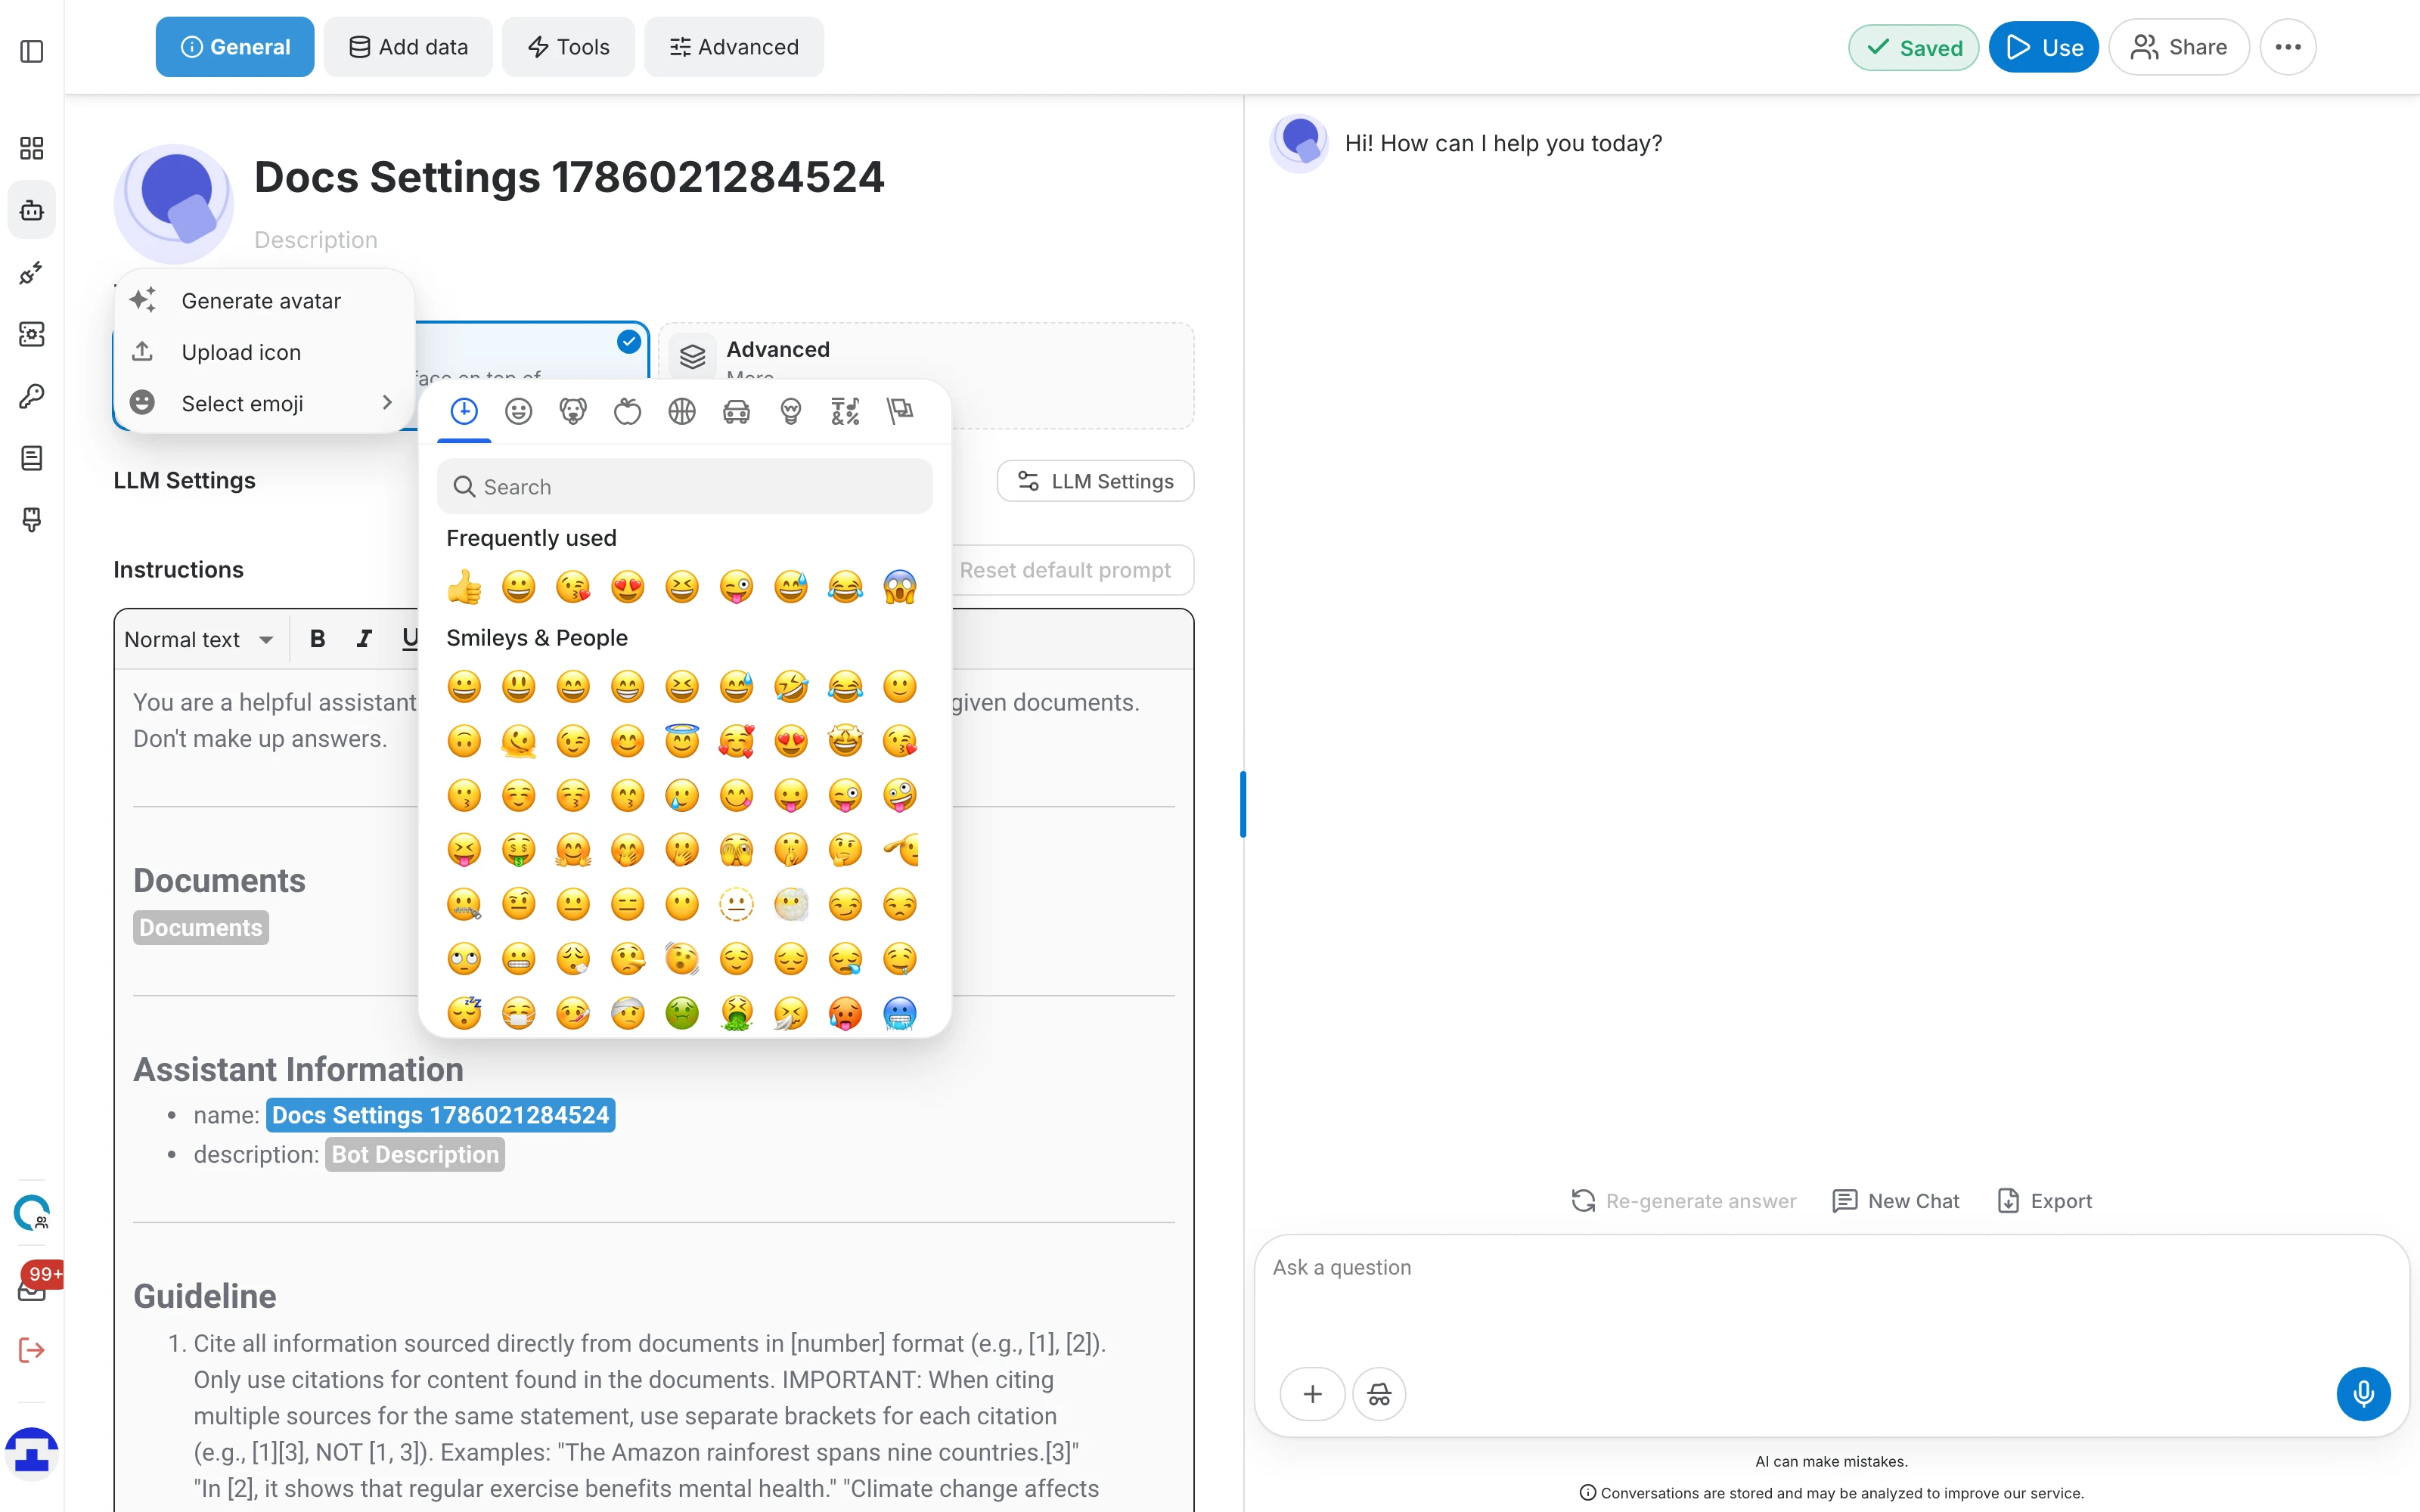Select the Frequently used clock tab
The height and width of the screenshot is (1512, 2420).
pos(464,411)
